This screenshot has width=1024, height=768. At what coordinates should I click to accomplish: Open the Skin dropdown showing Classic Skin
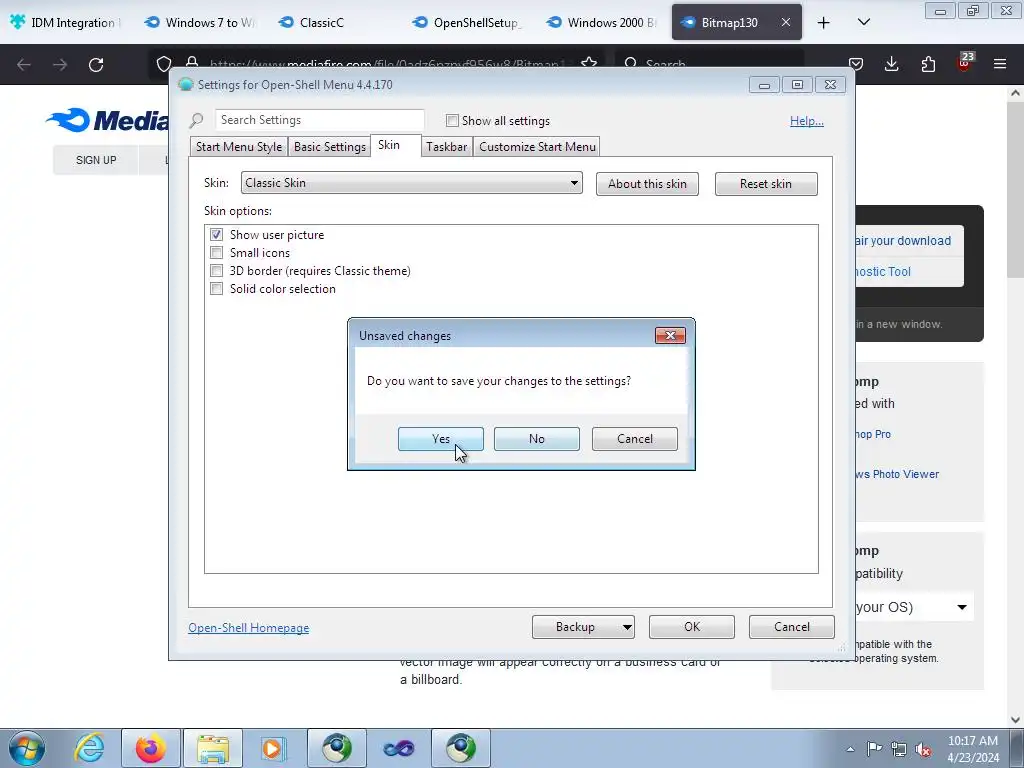click(411, 183)
